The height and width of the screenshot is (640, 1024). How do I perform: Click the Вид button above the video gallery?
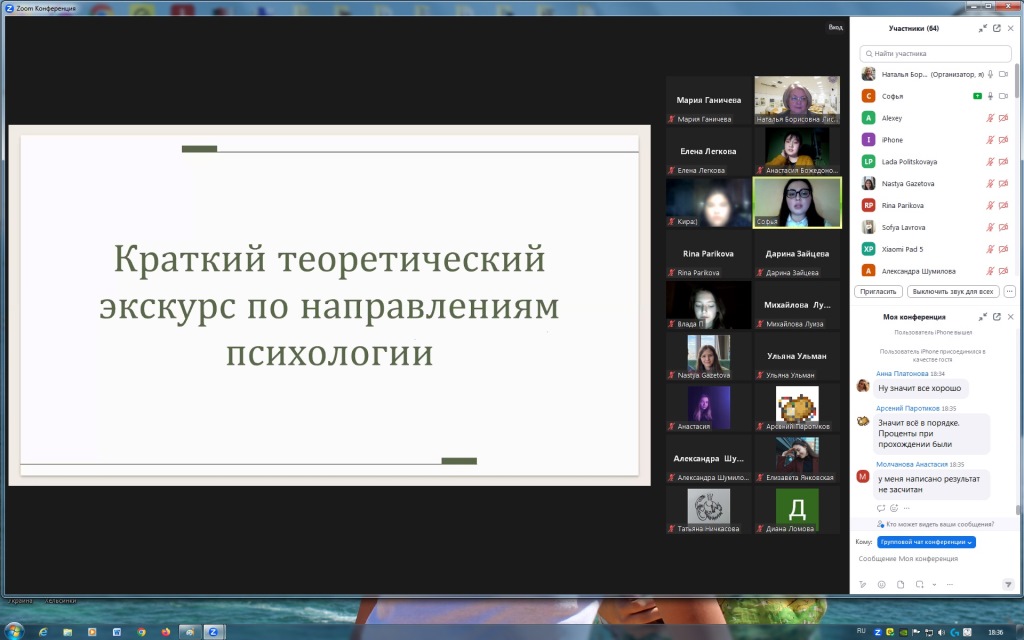835,27
